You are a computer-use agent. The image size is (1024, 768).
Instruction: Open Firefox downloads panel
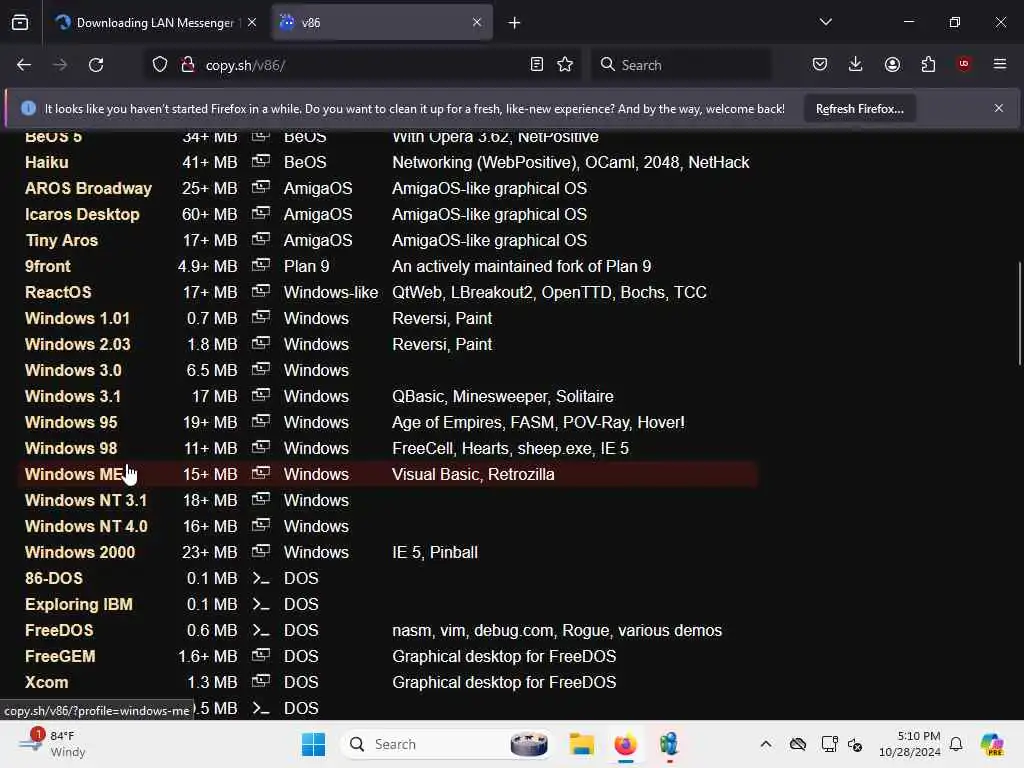856,64
